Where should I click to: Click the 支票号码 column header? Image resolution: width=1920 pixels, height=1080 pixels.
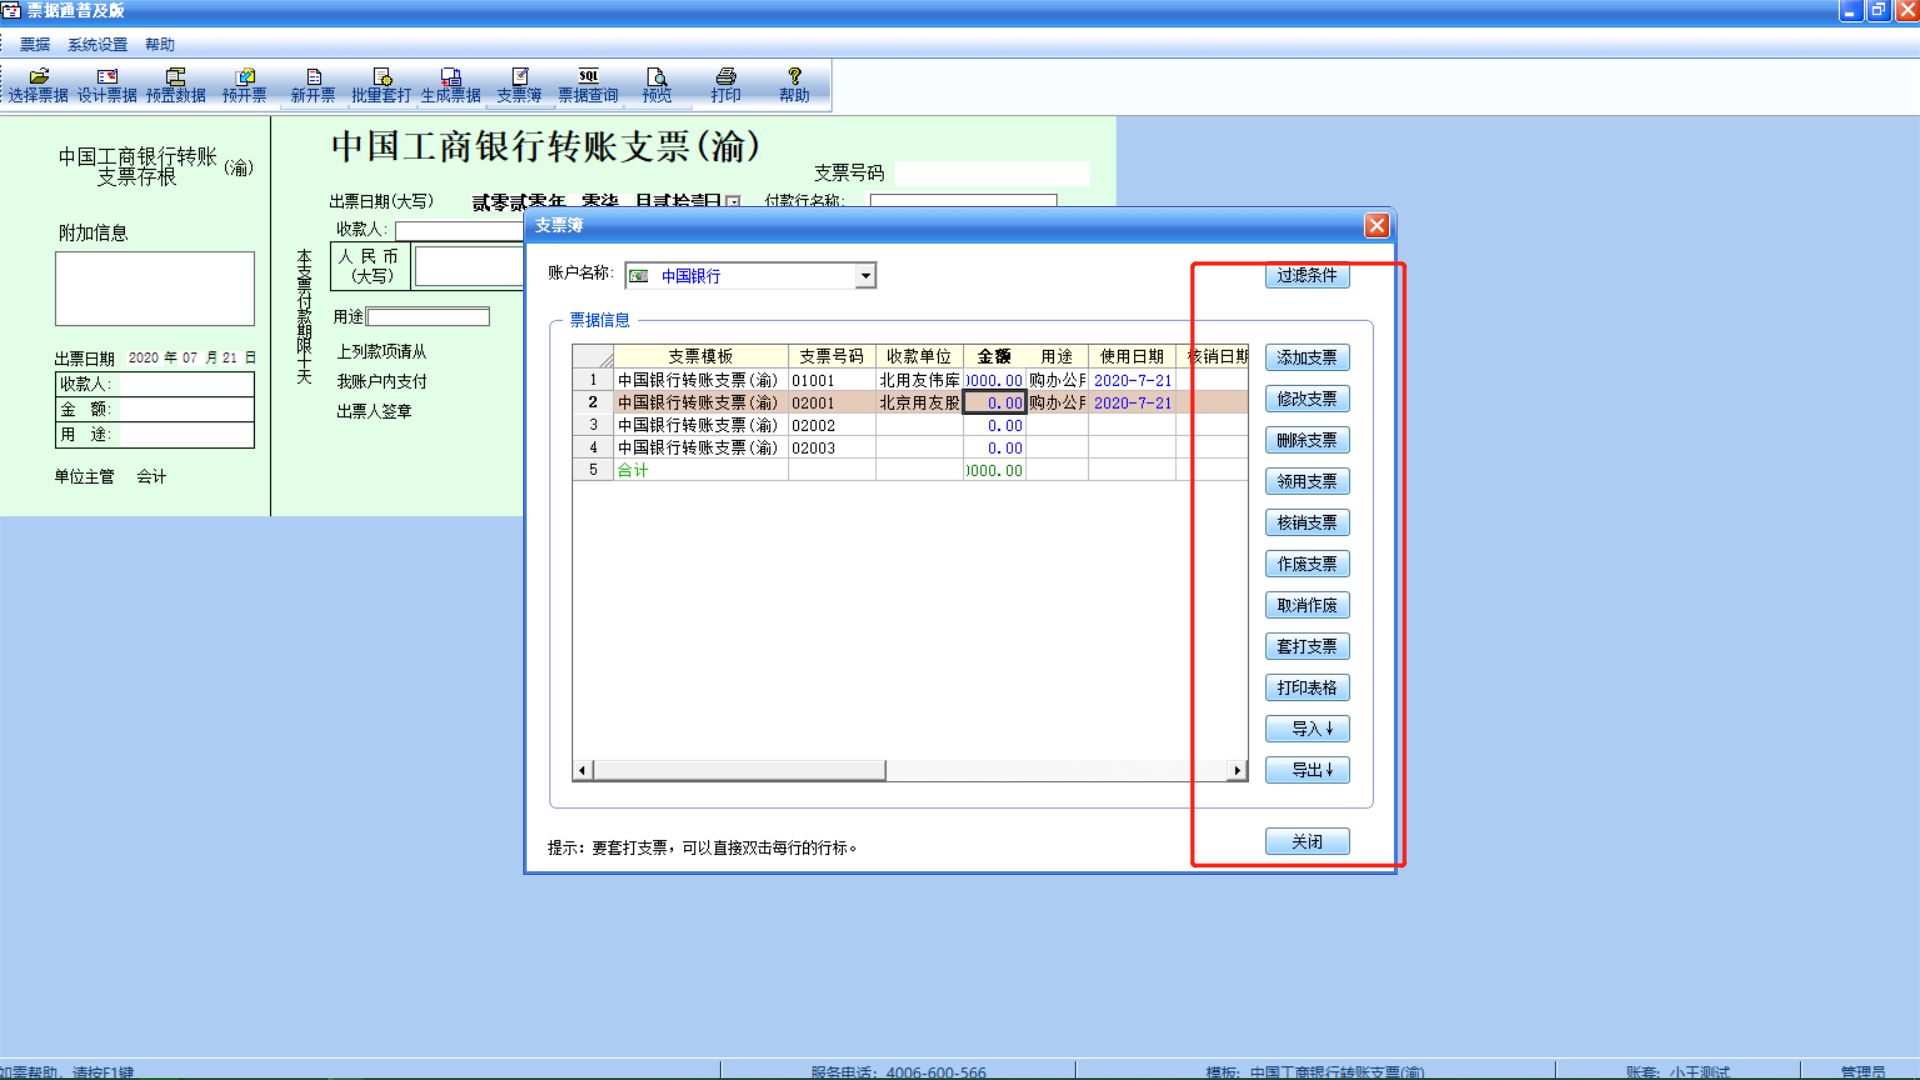[x=832, y=356]
